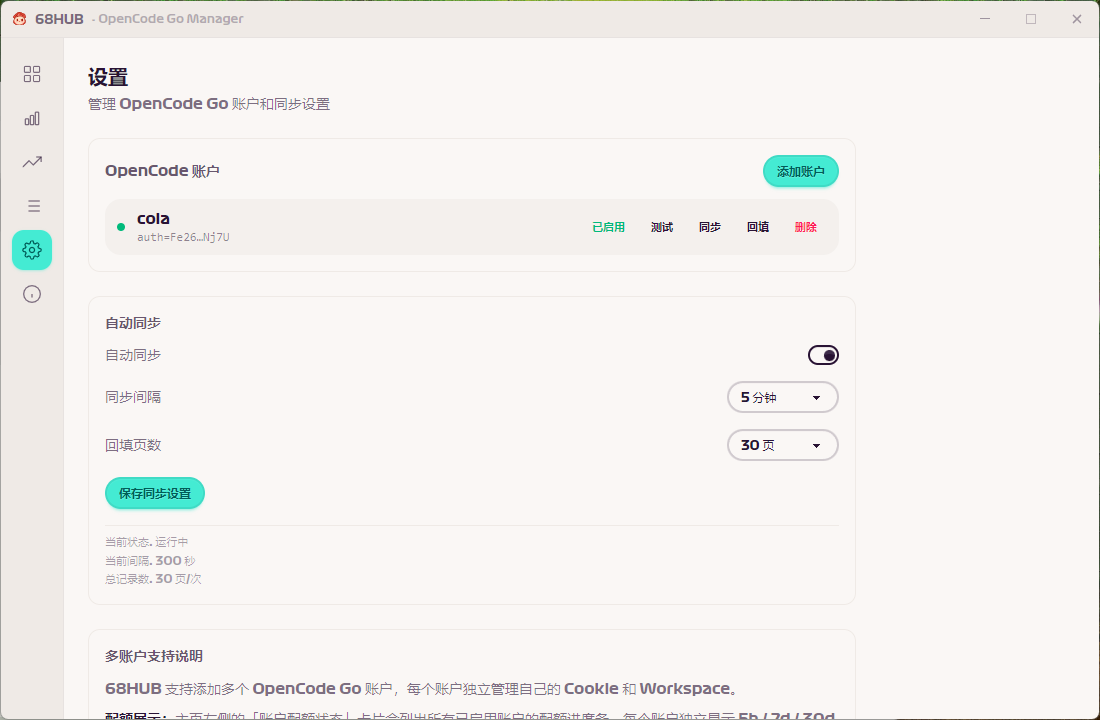1100x720 pixels.
Task: Click the OpenCode 账户 section title
Action: (162, 171)
